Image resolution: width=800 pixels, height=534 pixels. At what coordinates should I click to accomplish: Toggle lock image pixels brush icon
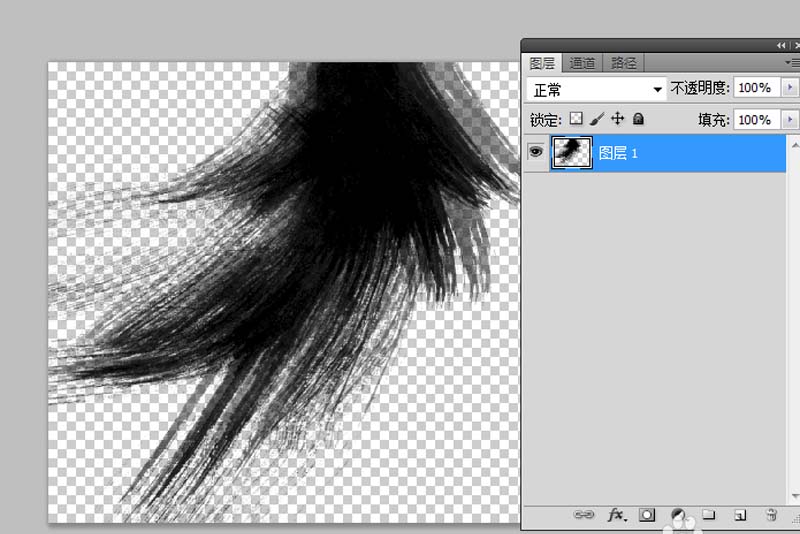point(597,119)
